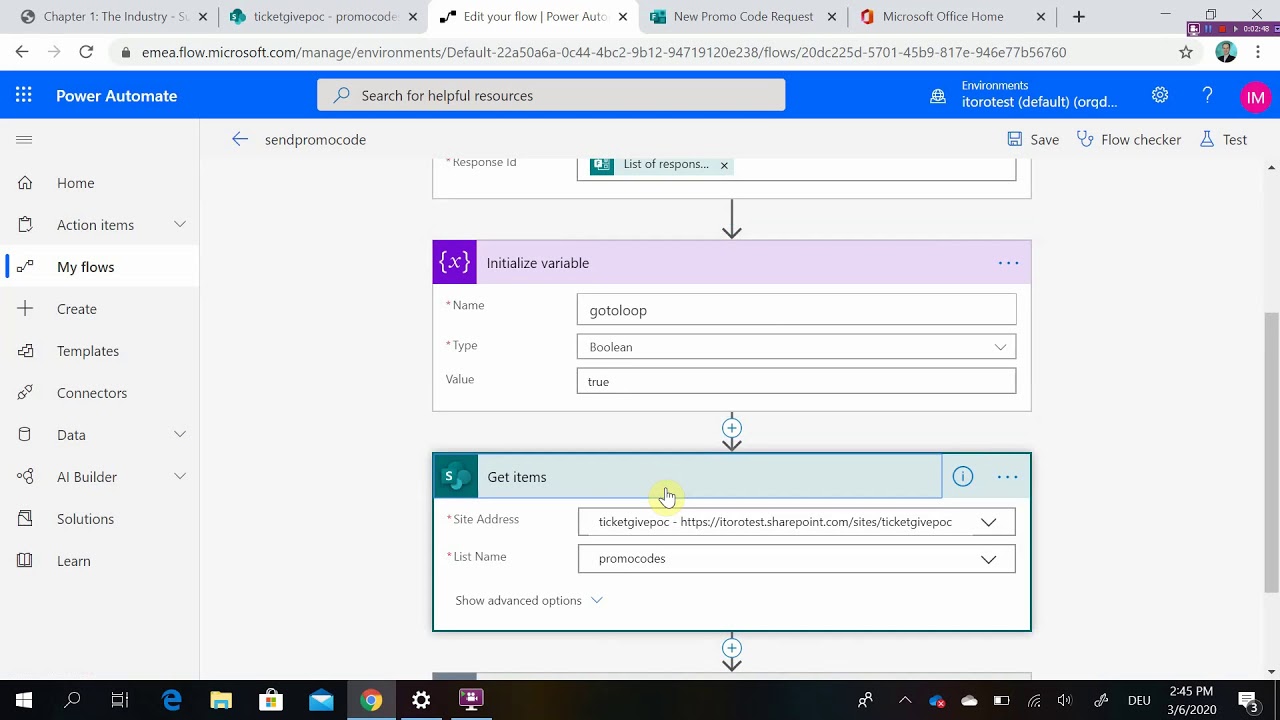Image resolution: width=1280 pixels, height=720 pixels.
Task: Open Chrome from the Windows taskbar
Action: point(371,700)
